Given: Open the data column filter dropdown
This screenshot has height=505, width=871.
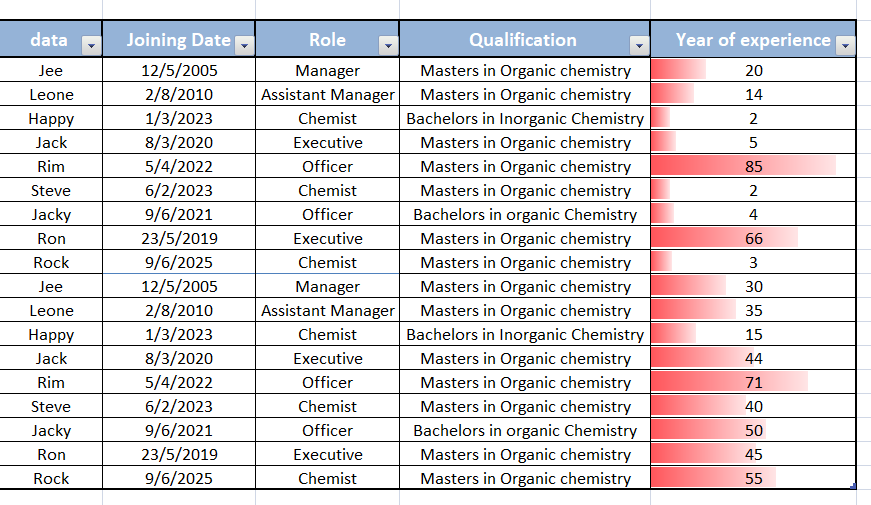Looking at the screenshot, I should point(91,45).
